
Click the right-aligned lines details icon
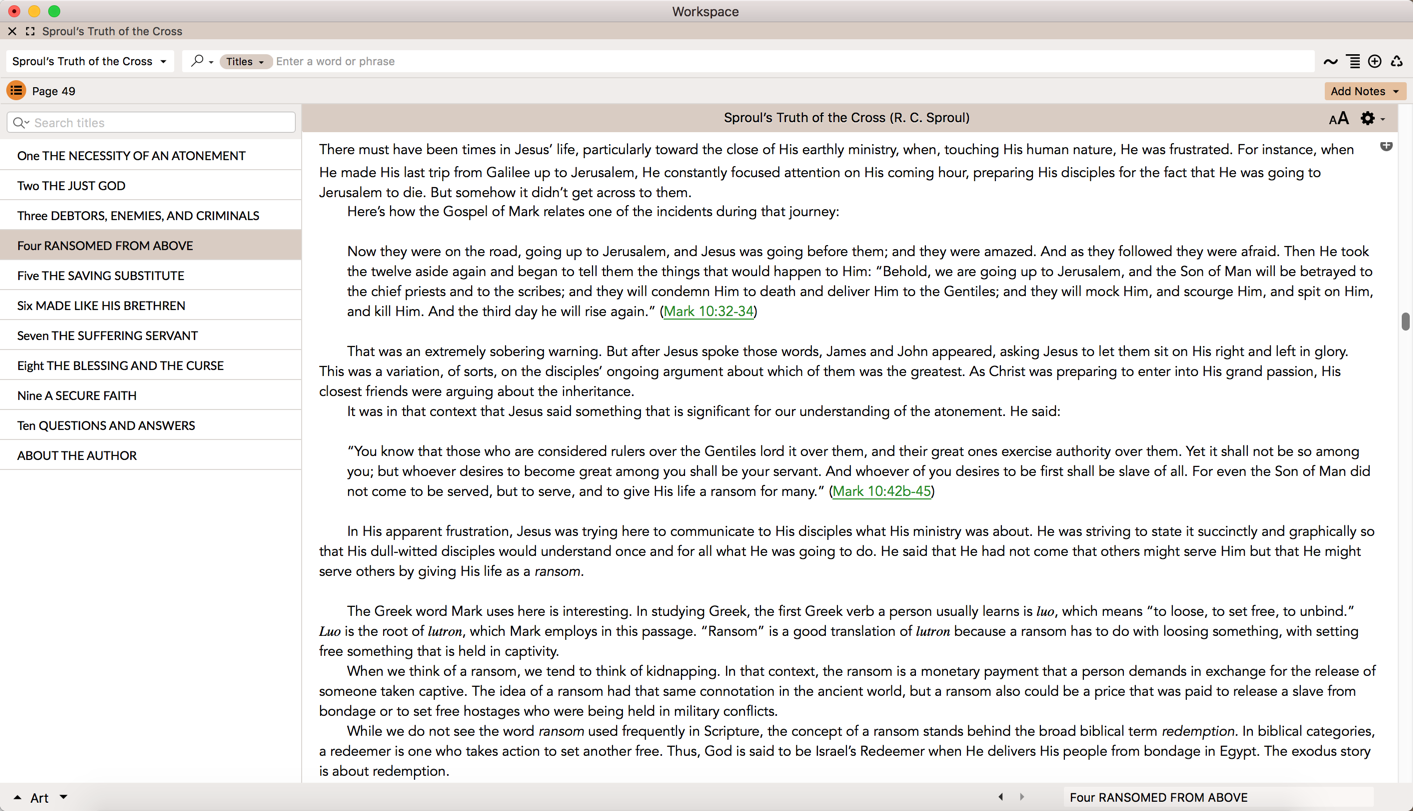(1353, 62)
